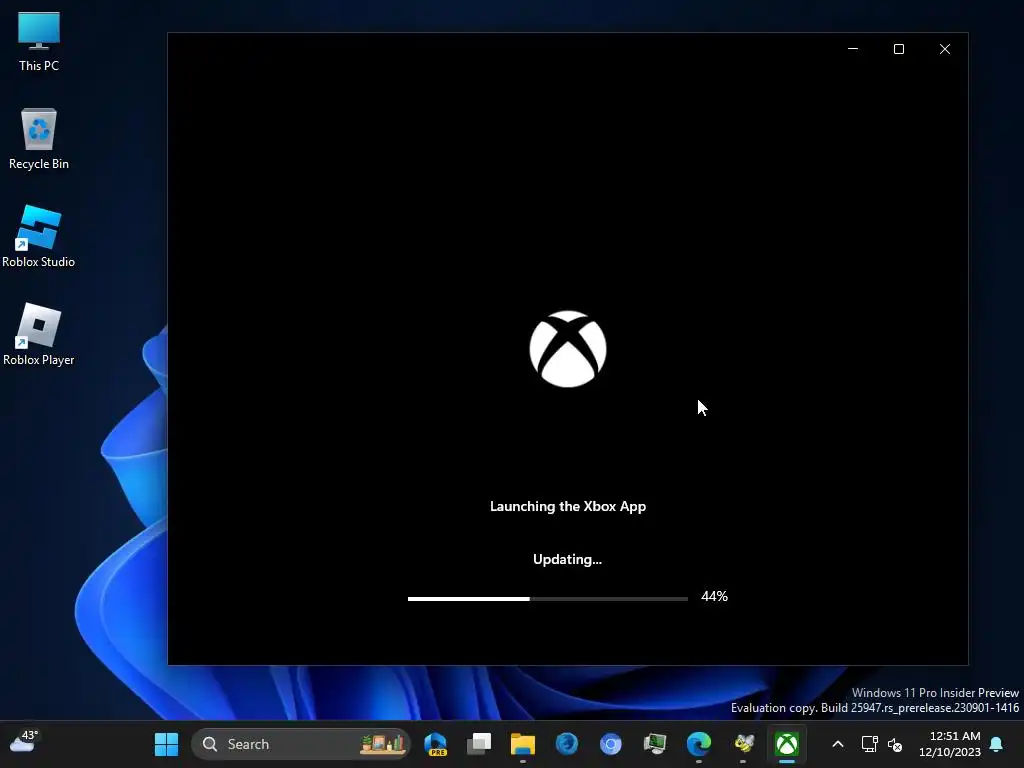Open Microsoft Edge from the taskbar
The width and height of the screenshot is (1024, 768).
(x=699, y=744)
